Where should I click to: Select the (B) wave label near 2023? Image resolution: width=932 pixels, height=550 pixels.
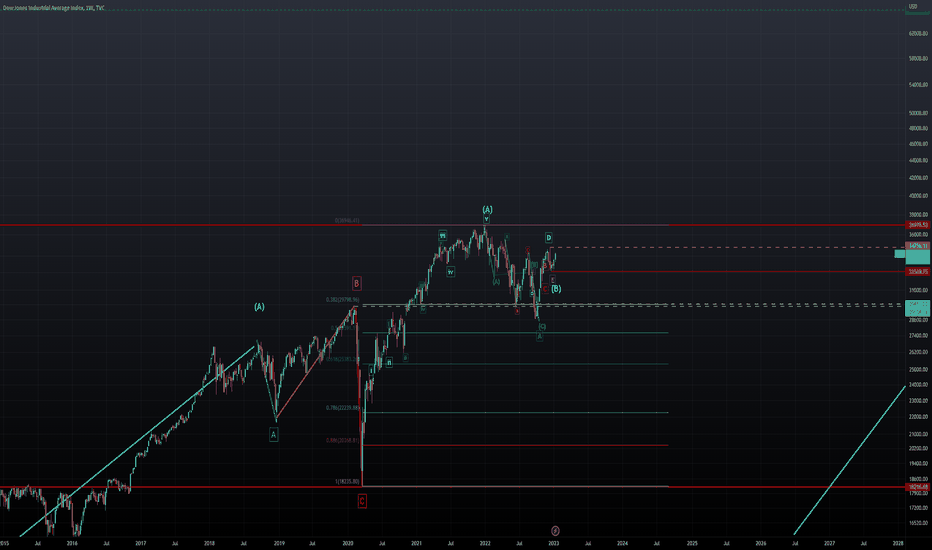point(556,289)
